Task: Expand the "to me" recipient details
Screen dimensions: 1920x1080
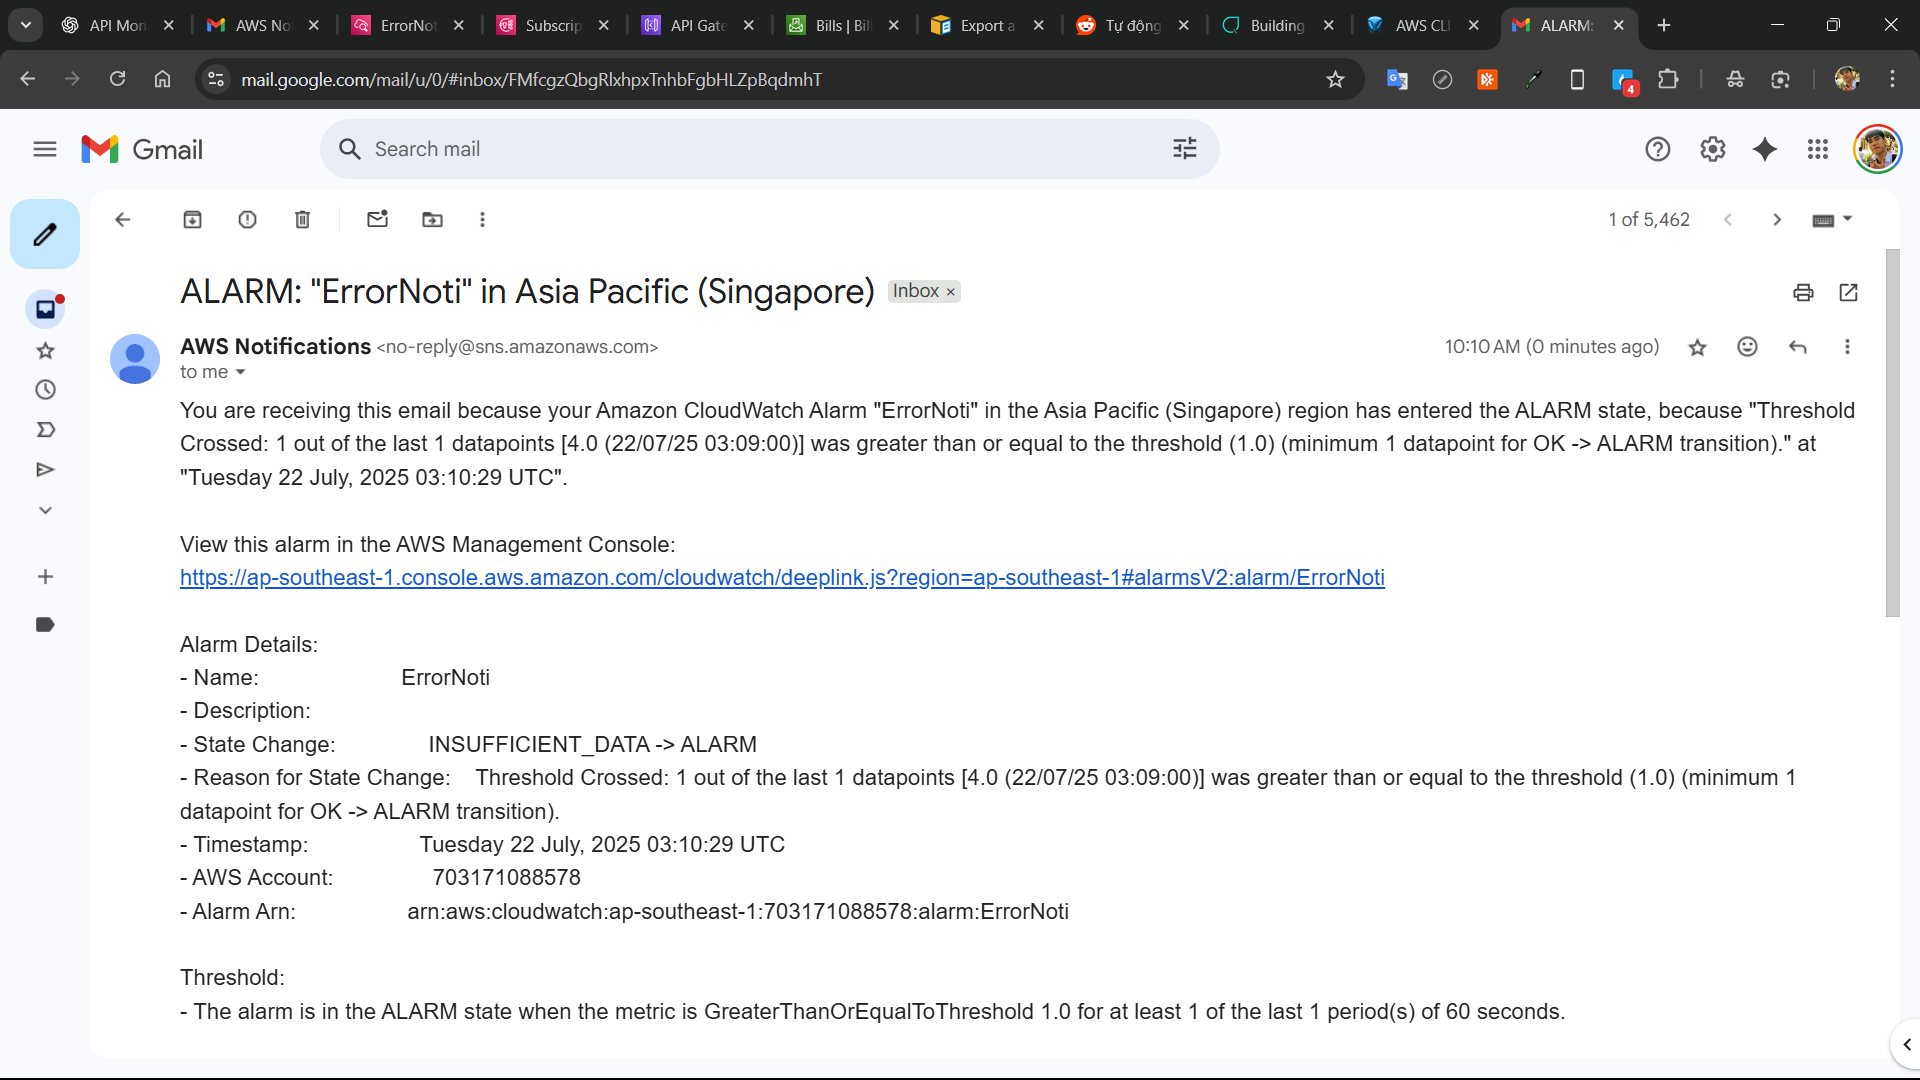Action: pyautogui.click(x=240, y=373)
